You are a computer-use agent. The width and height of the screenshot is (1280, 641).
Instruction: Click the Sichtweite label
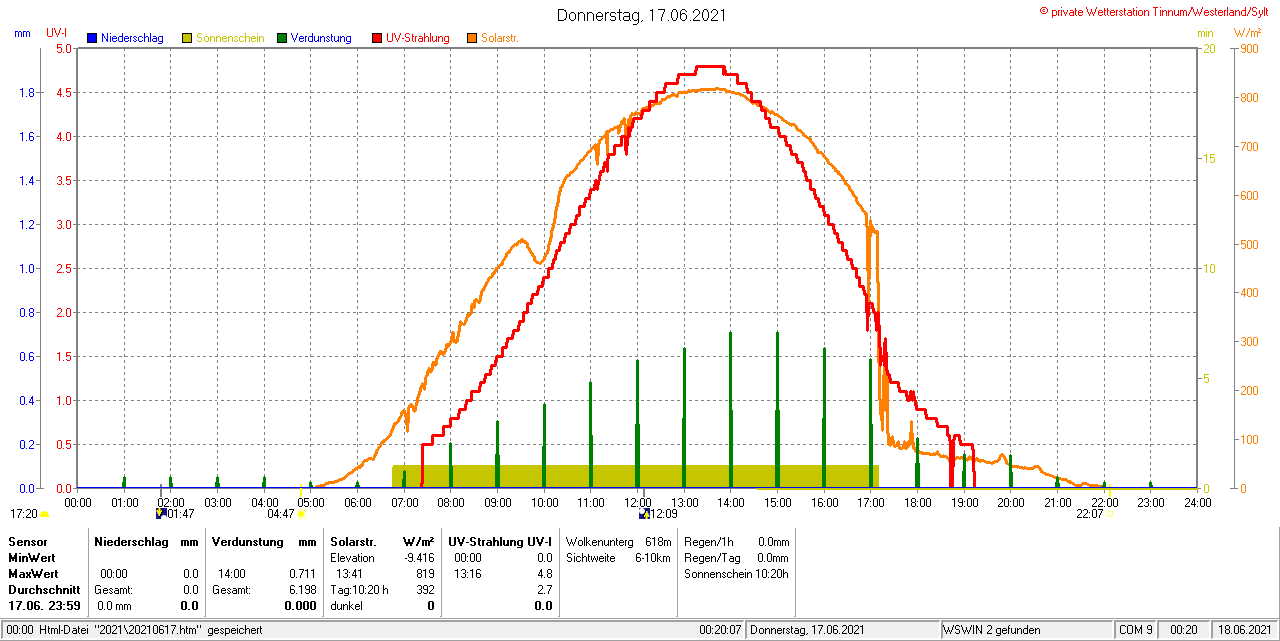click(592, 558)
